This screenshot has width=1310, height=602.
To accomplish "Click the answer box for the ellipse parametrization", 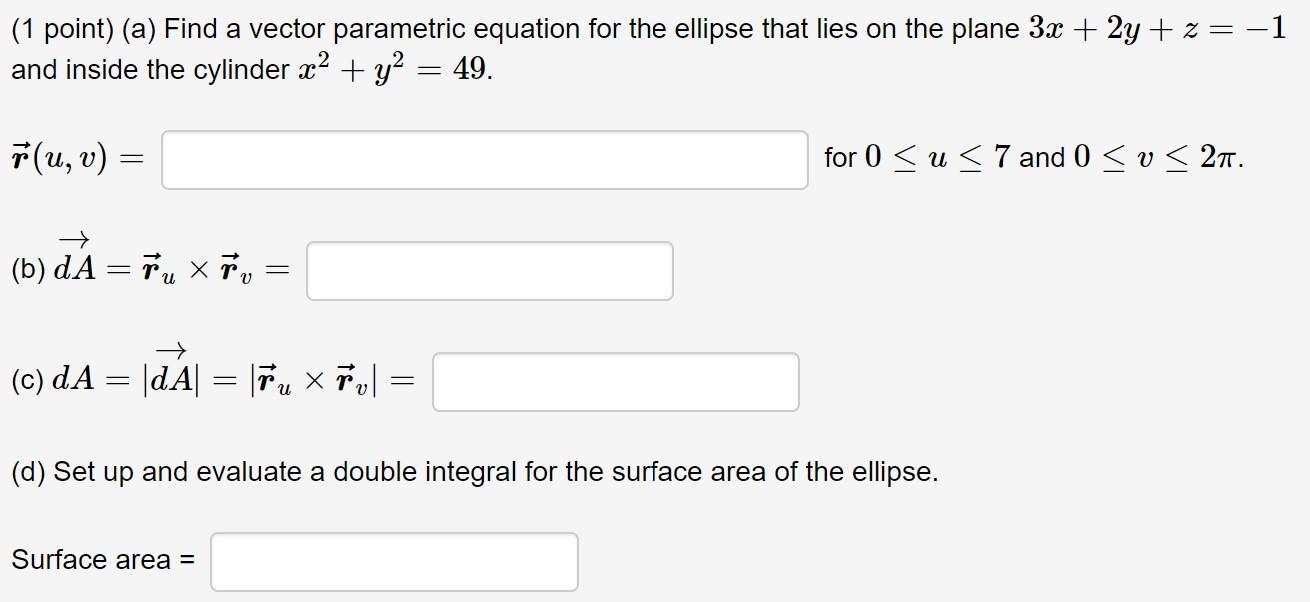I will click(485, 160).
